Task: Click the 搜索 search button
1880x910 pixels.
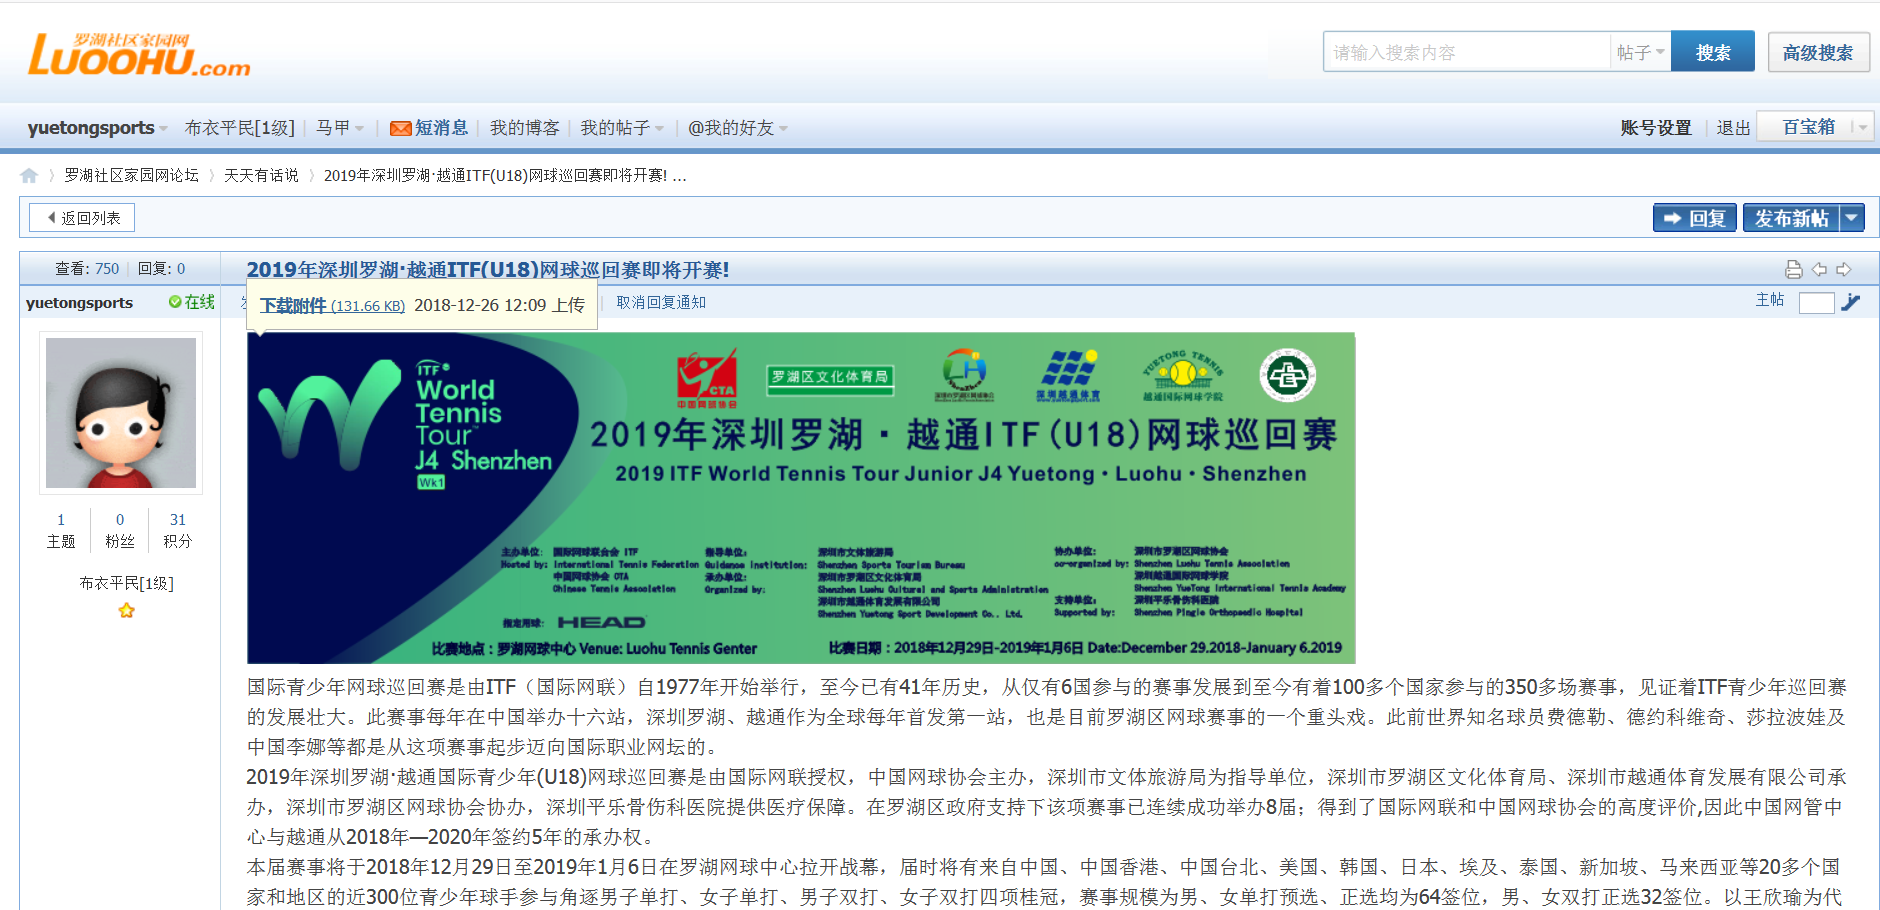Action: pos(1713,52)
